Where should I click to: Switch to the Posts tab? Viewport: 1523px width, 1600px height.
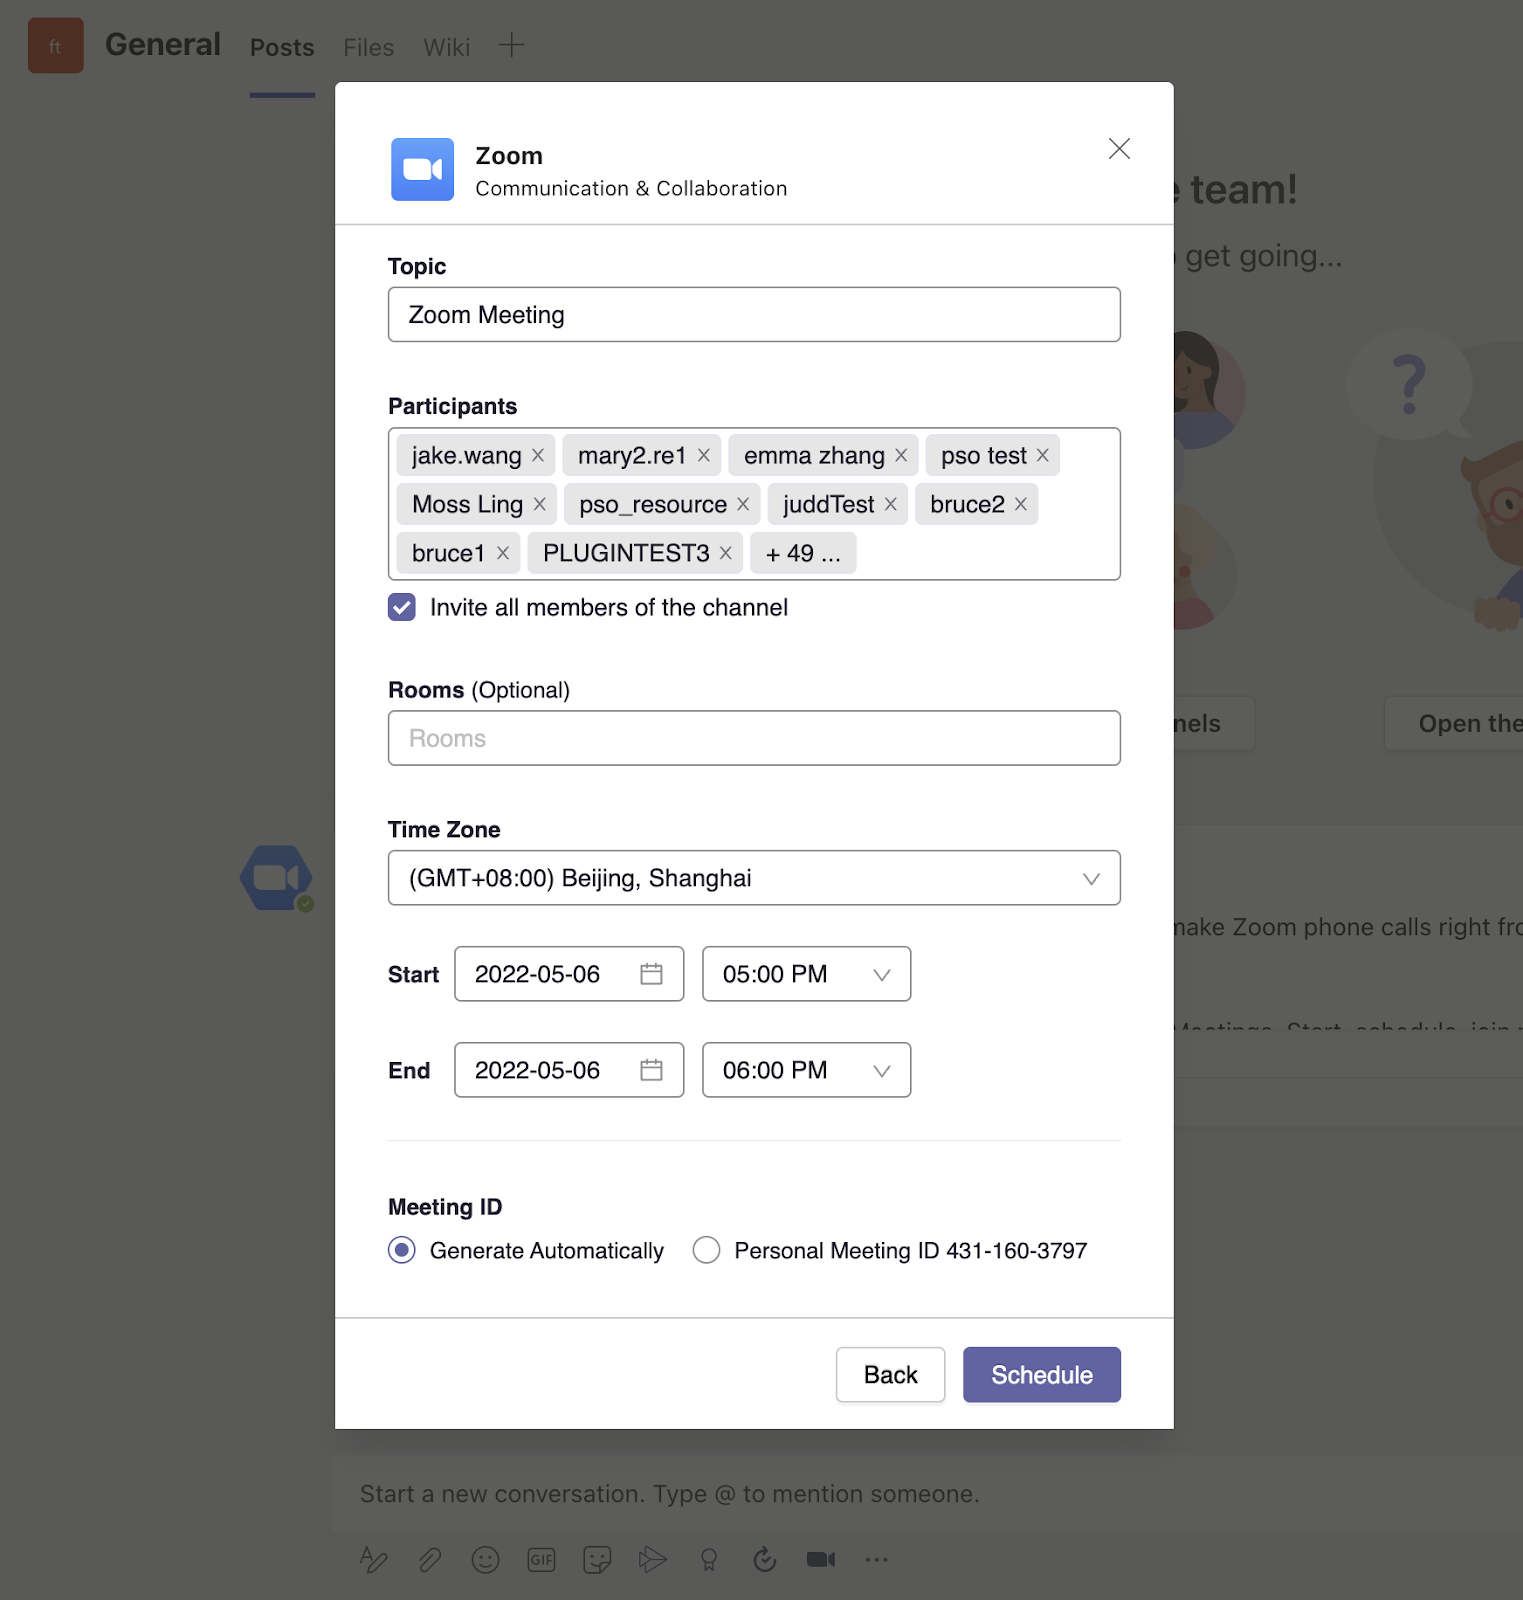282,47
